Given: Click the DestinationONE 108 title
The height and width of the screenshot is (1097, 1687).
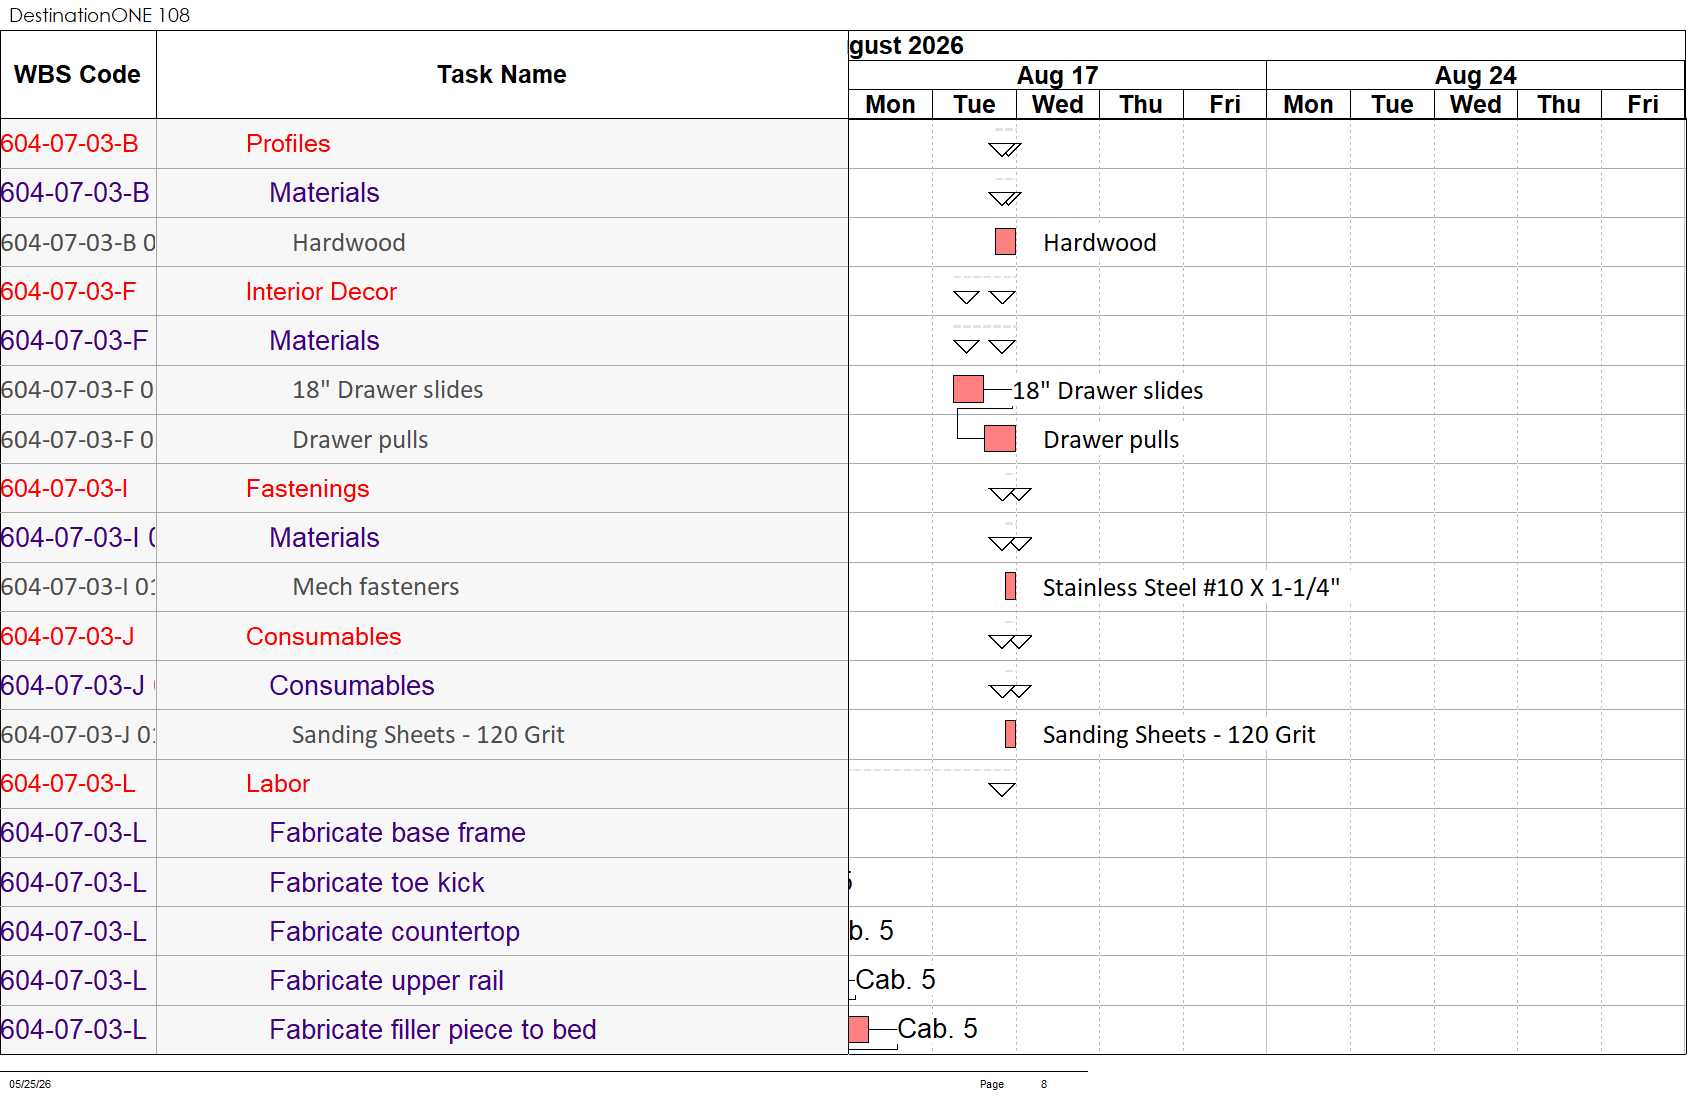Looking at the screenshot, I should click(99, 15).
